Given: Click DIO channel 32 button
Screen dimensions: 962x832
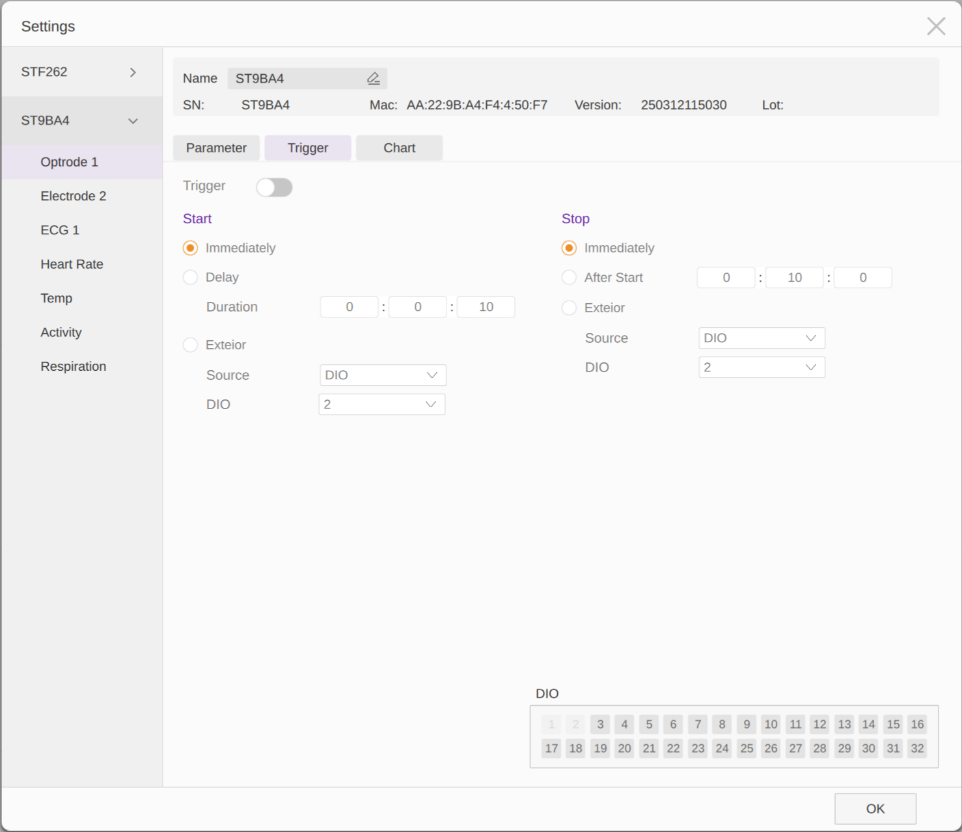Looking at the screenshot, I should (x=917, y=749).
